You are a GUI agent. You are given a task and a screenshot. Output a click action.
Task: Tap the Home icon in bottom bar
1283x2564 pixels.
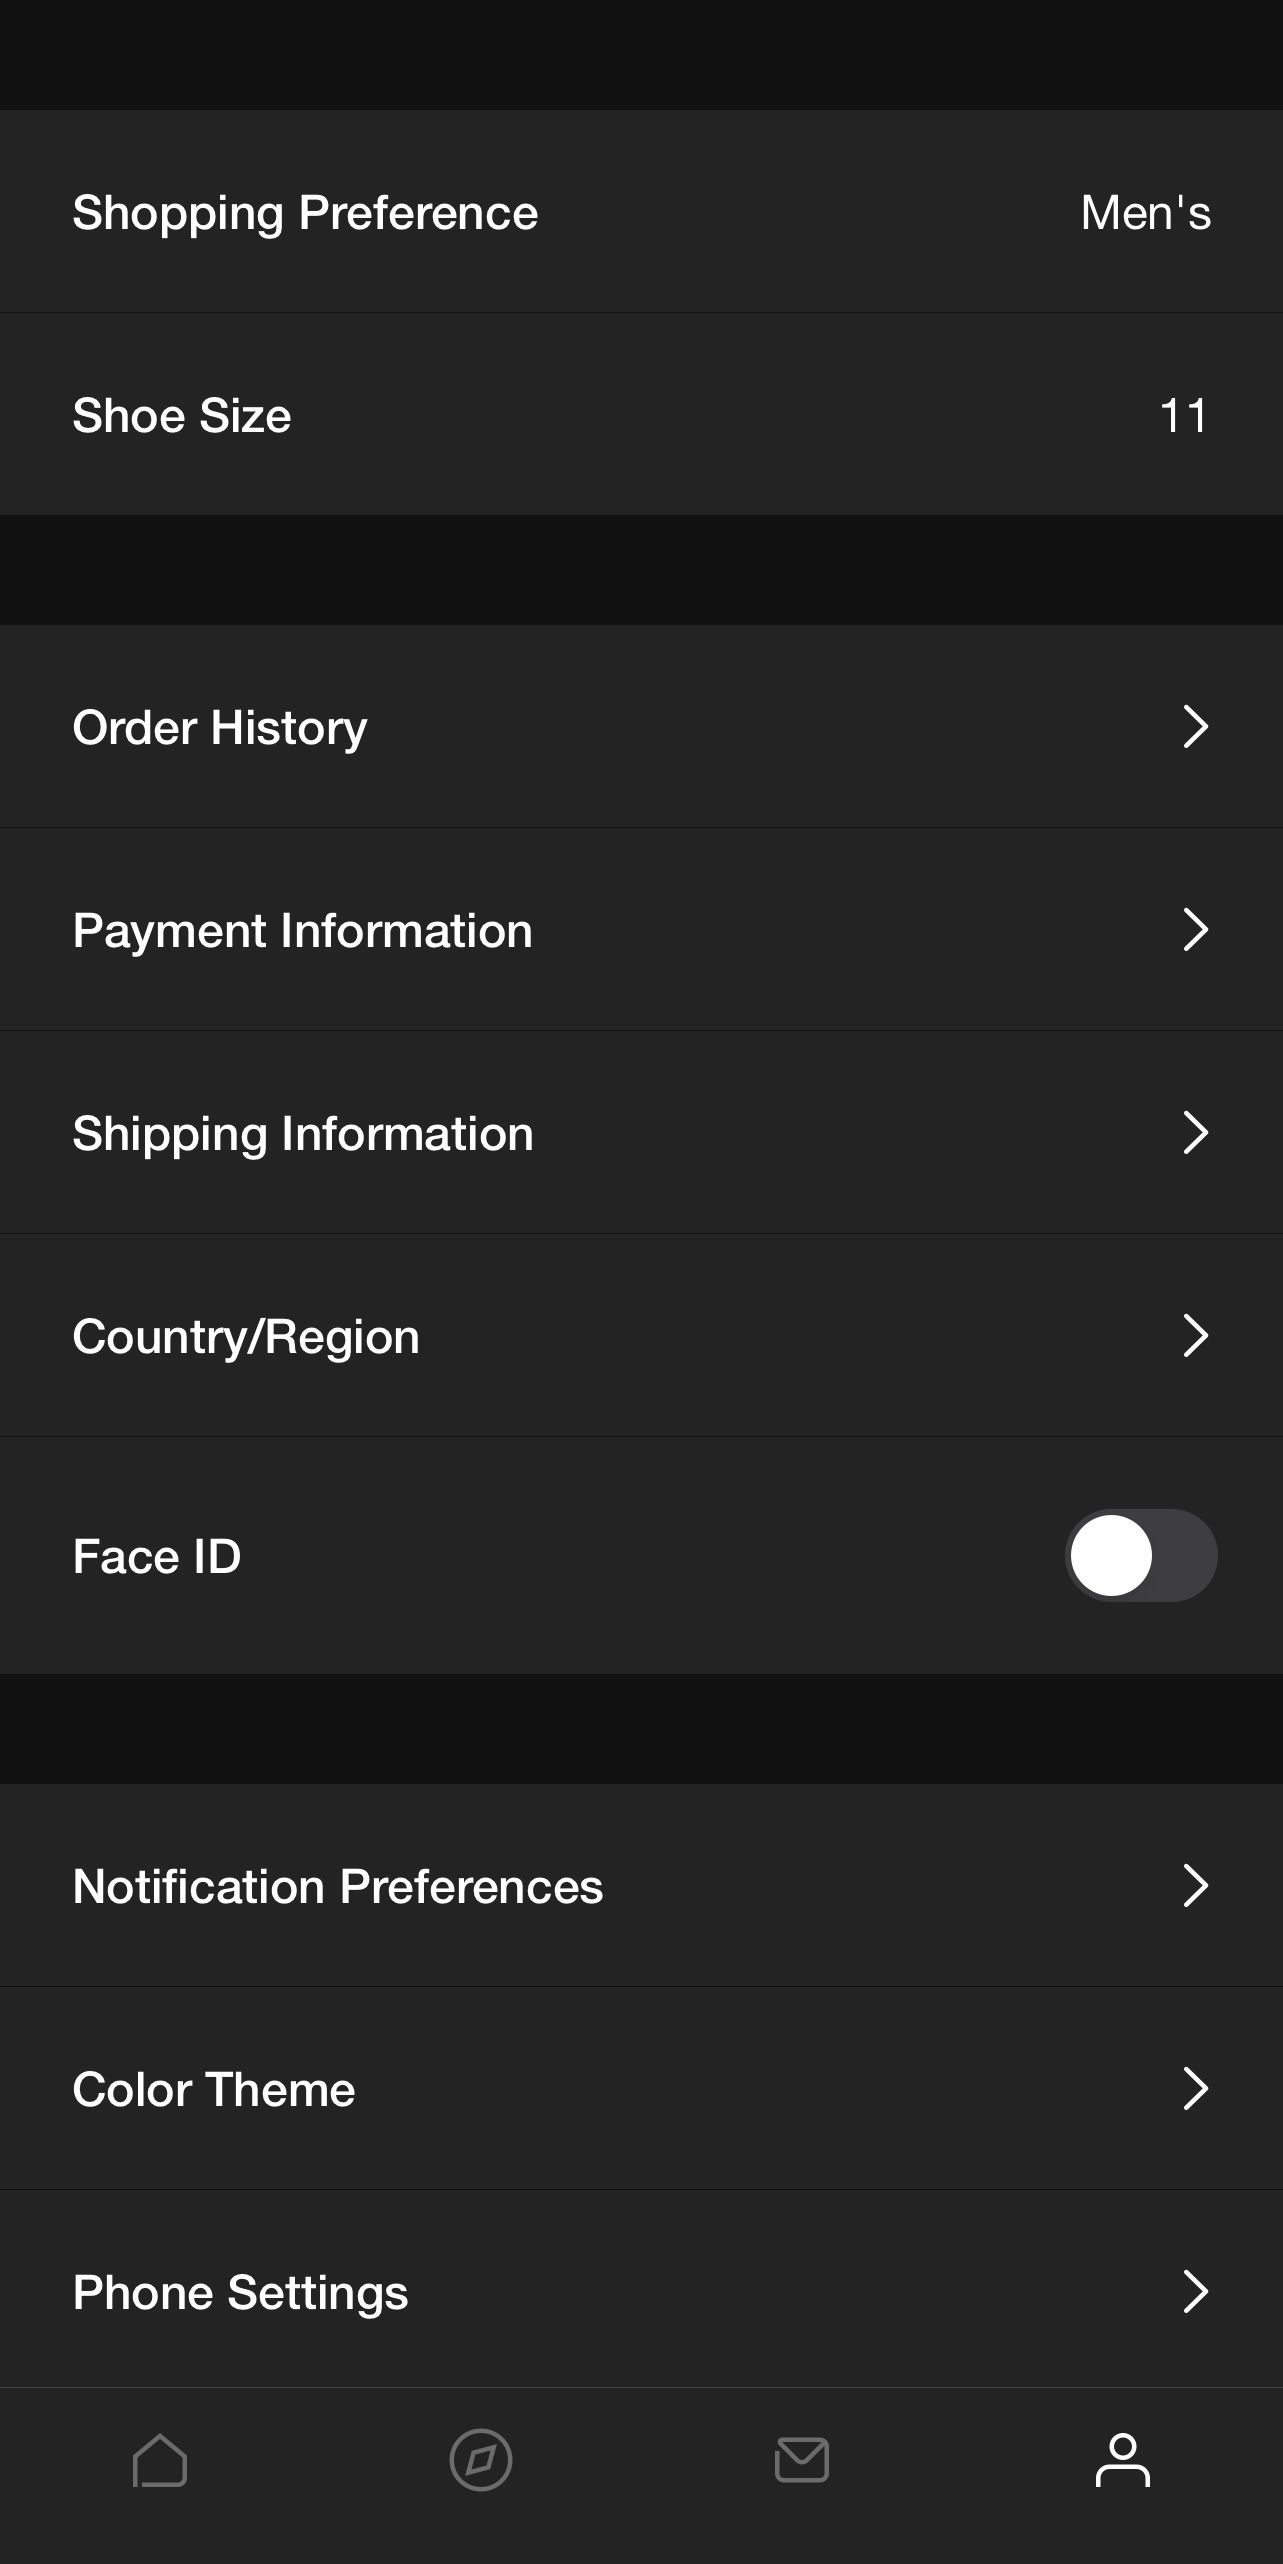pos(160,2460)
